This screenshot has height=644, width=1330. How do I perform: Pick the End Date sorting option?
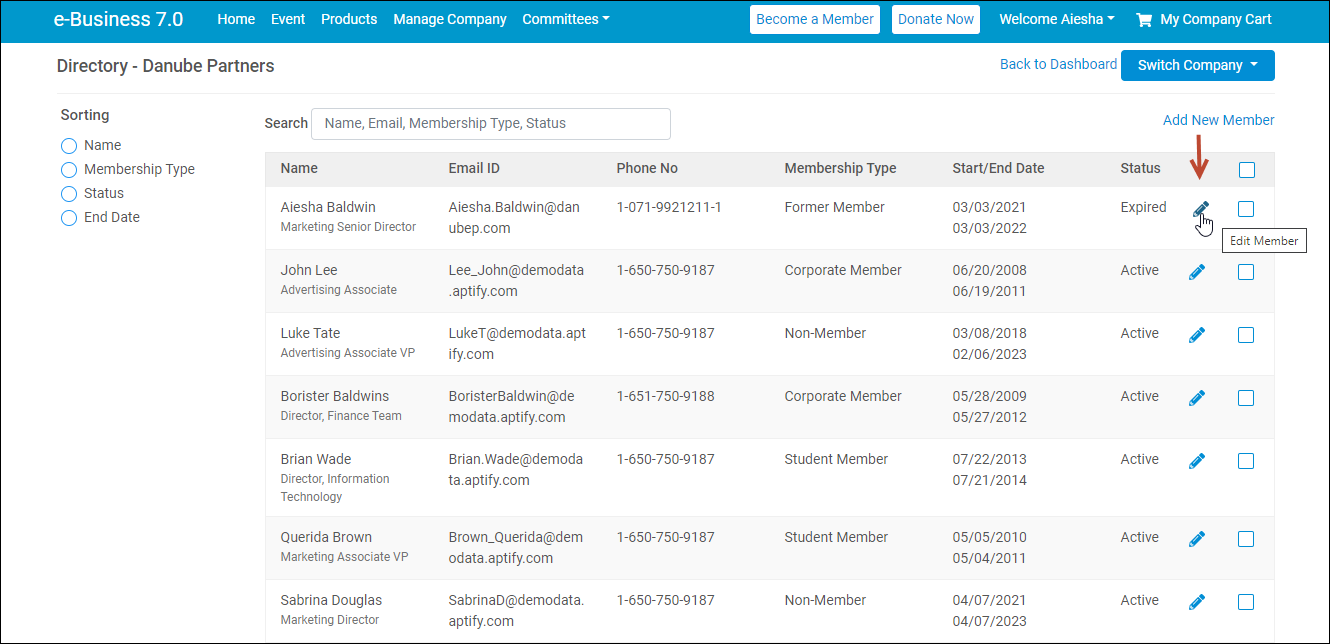click(x=69, y=218)
